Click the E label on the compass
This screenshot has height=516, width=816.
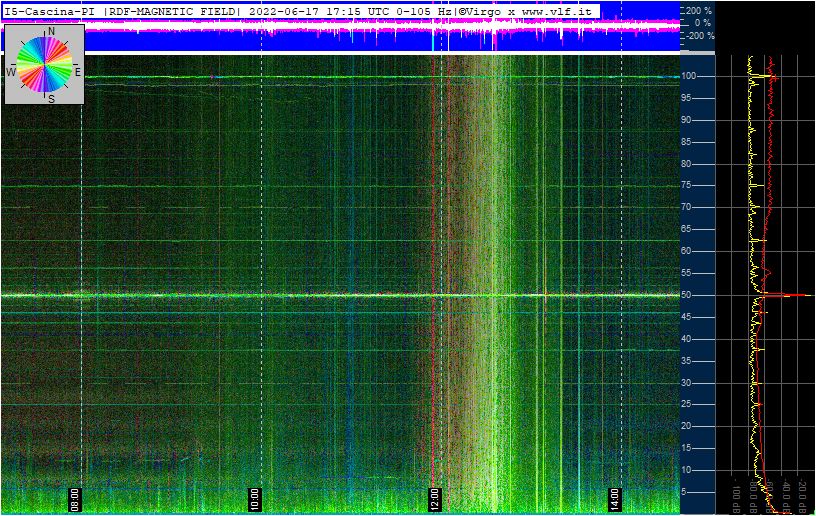pyautogui.click(x=78, y=73)
